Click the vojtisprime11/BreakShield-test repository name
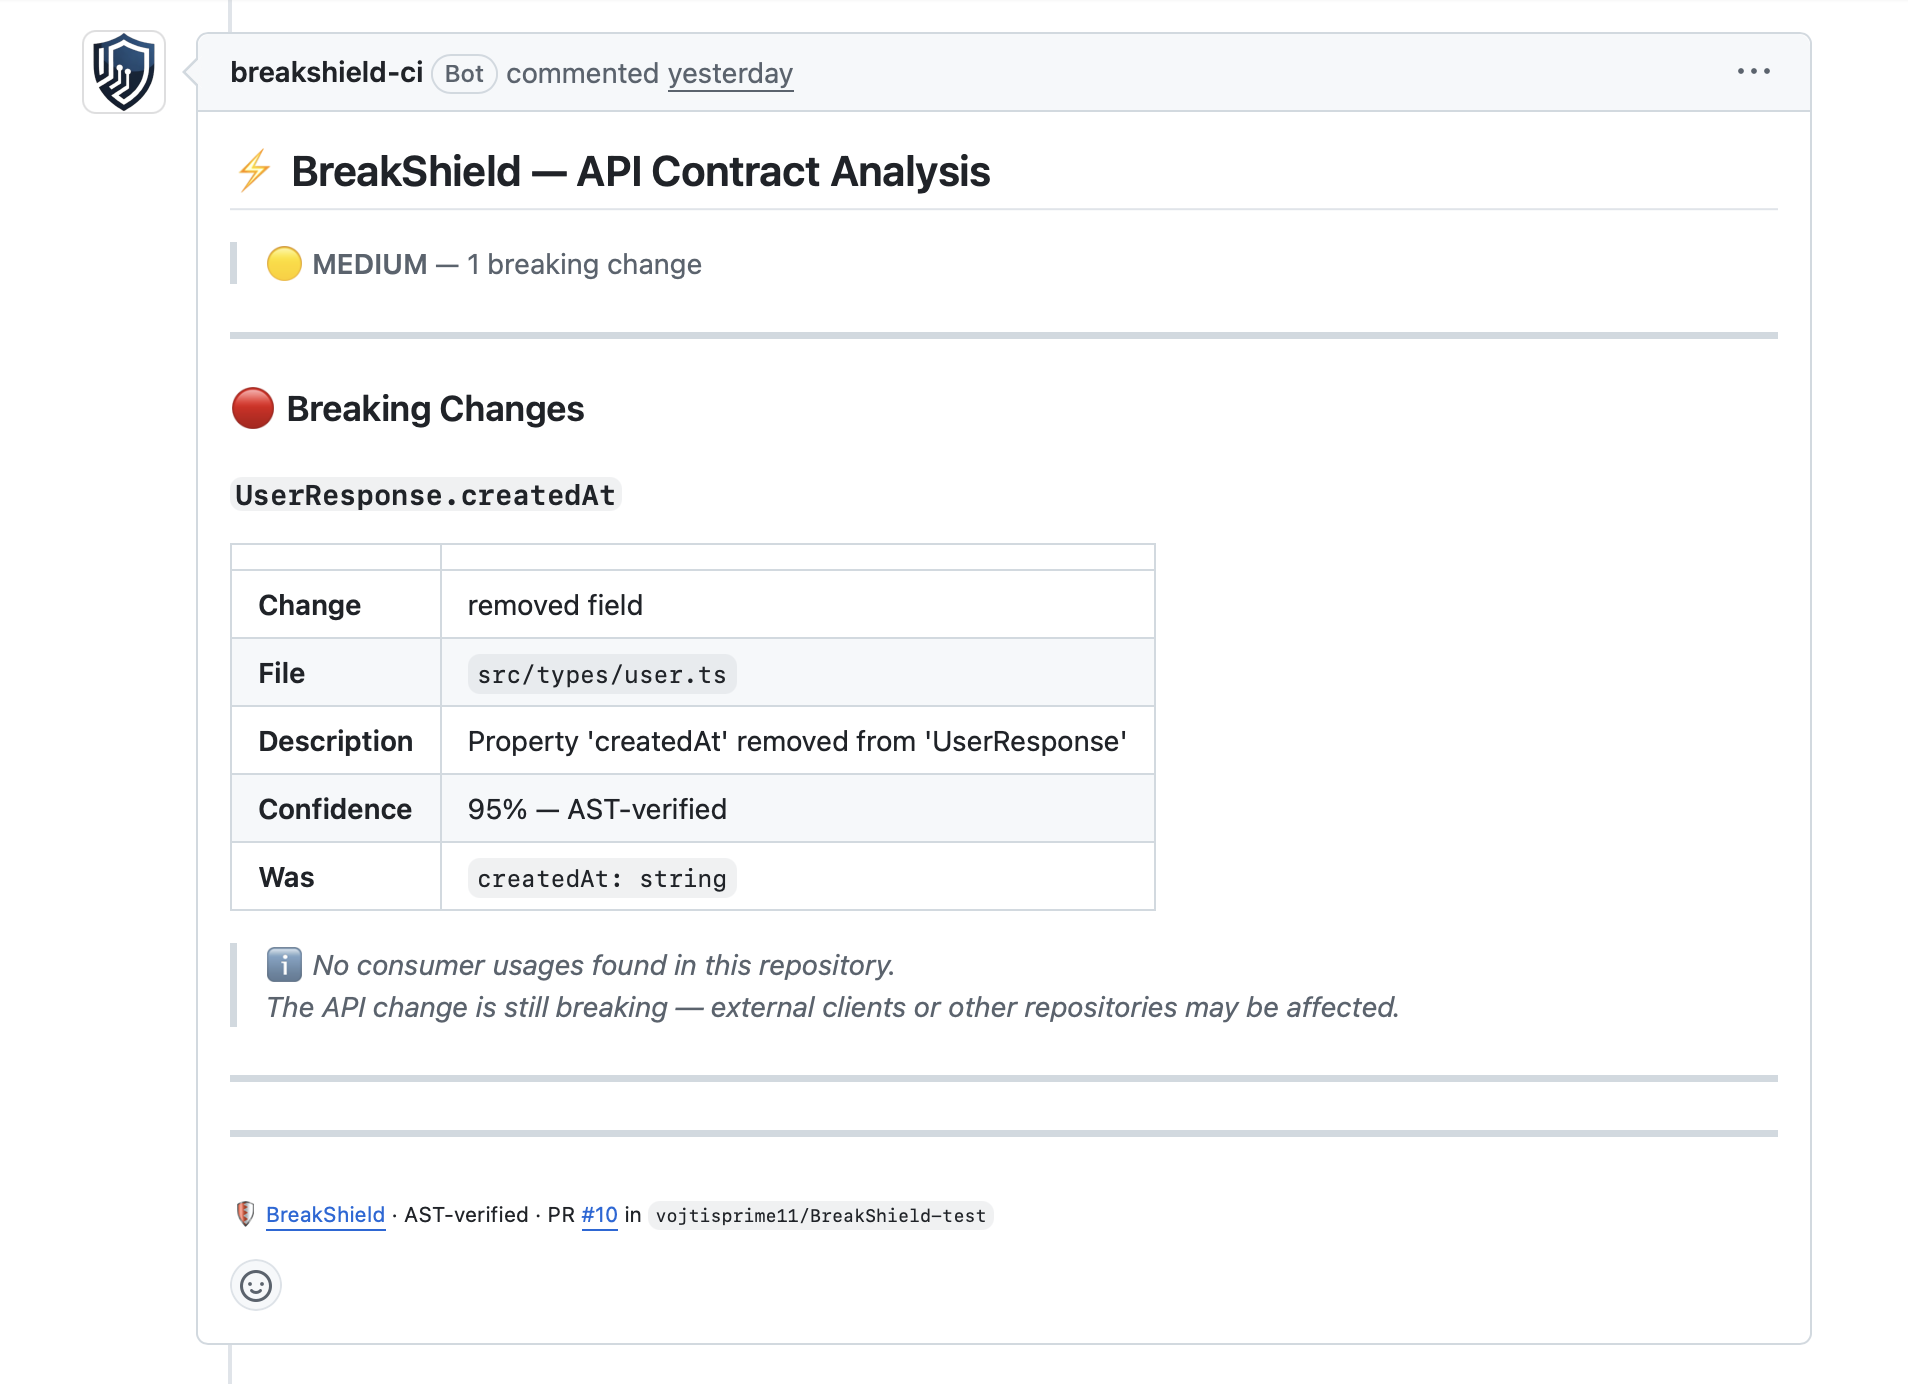1908x1384 pixels. [820, 1216]
